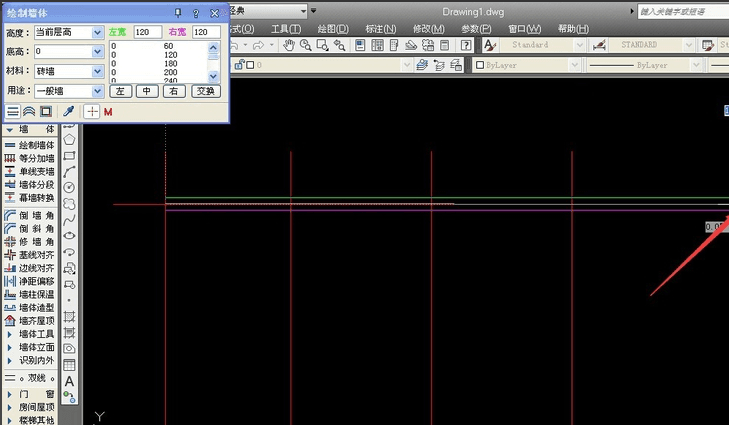This screenshot has width=729, height=425.
Task: Open the Tool Palettes icon
Action: [394, 45]
